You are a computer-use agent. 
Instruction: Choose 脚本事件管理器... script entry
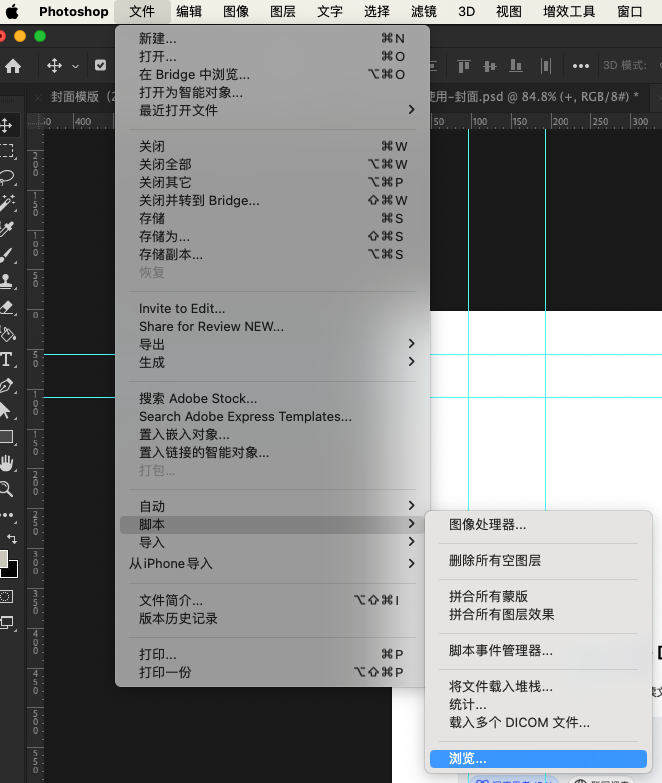click(x=538, y=651)
